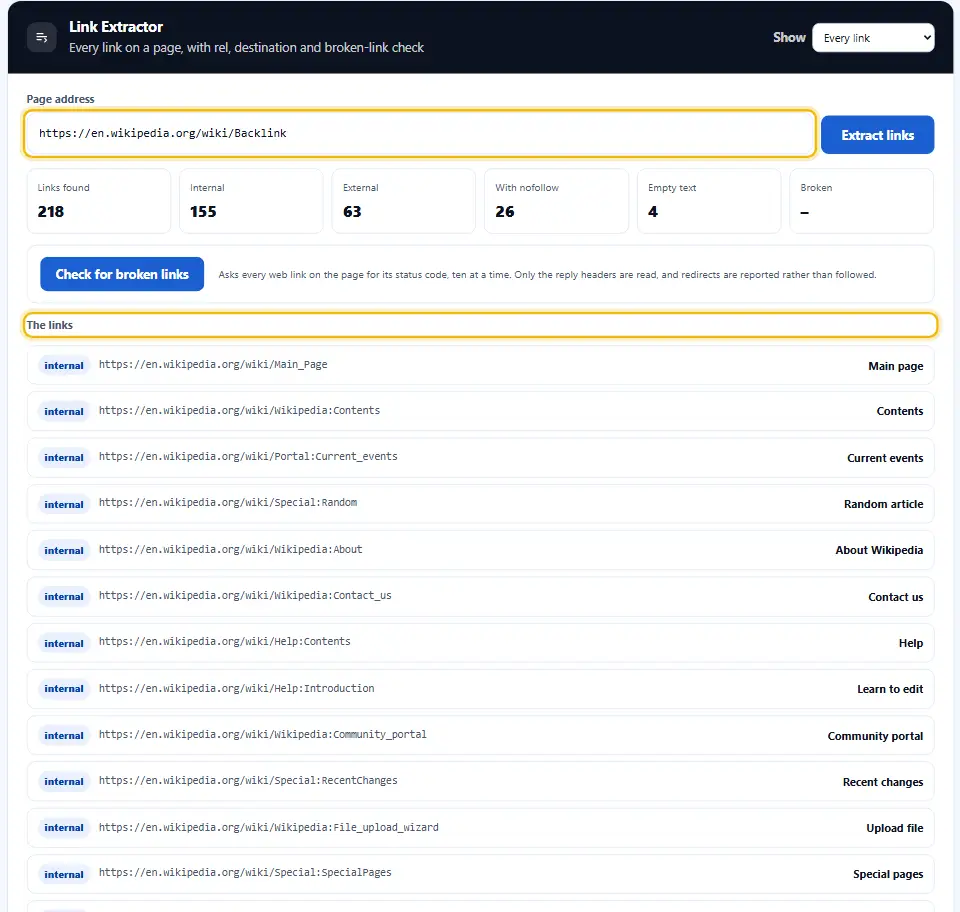Click the Wikipedia:Community_portal URL

pyautogui.click(x=263, y=734)
